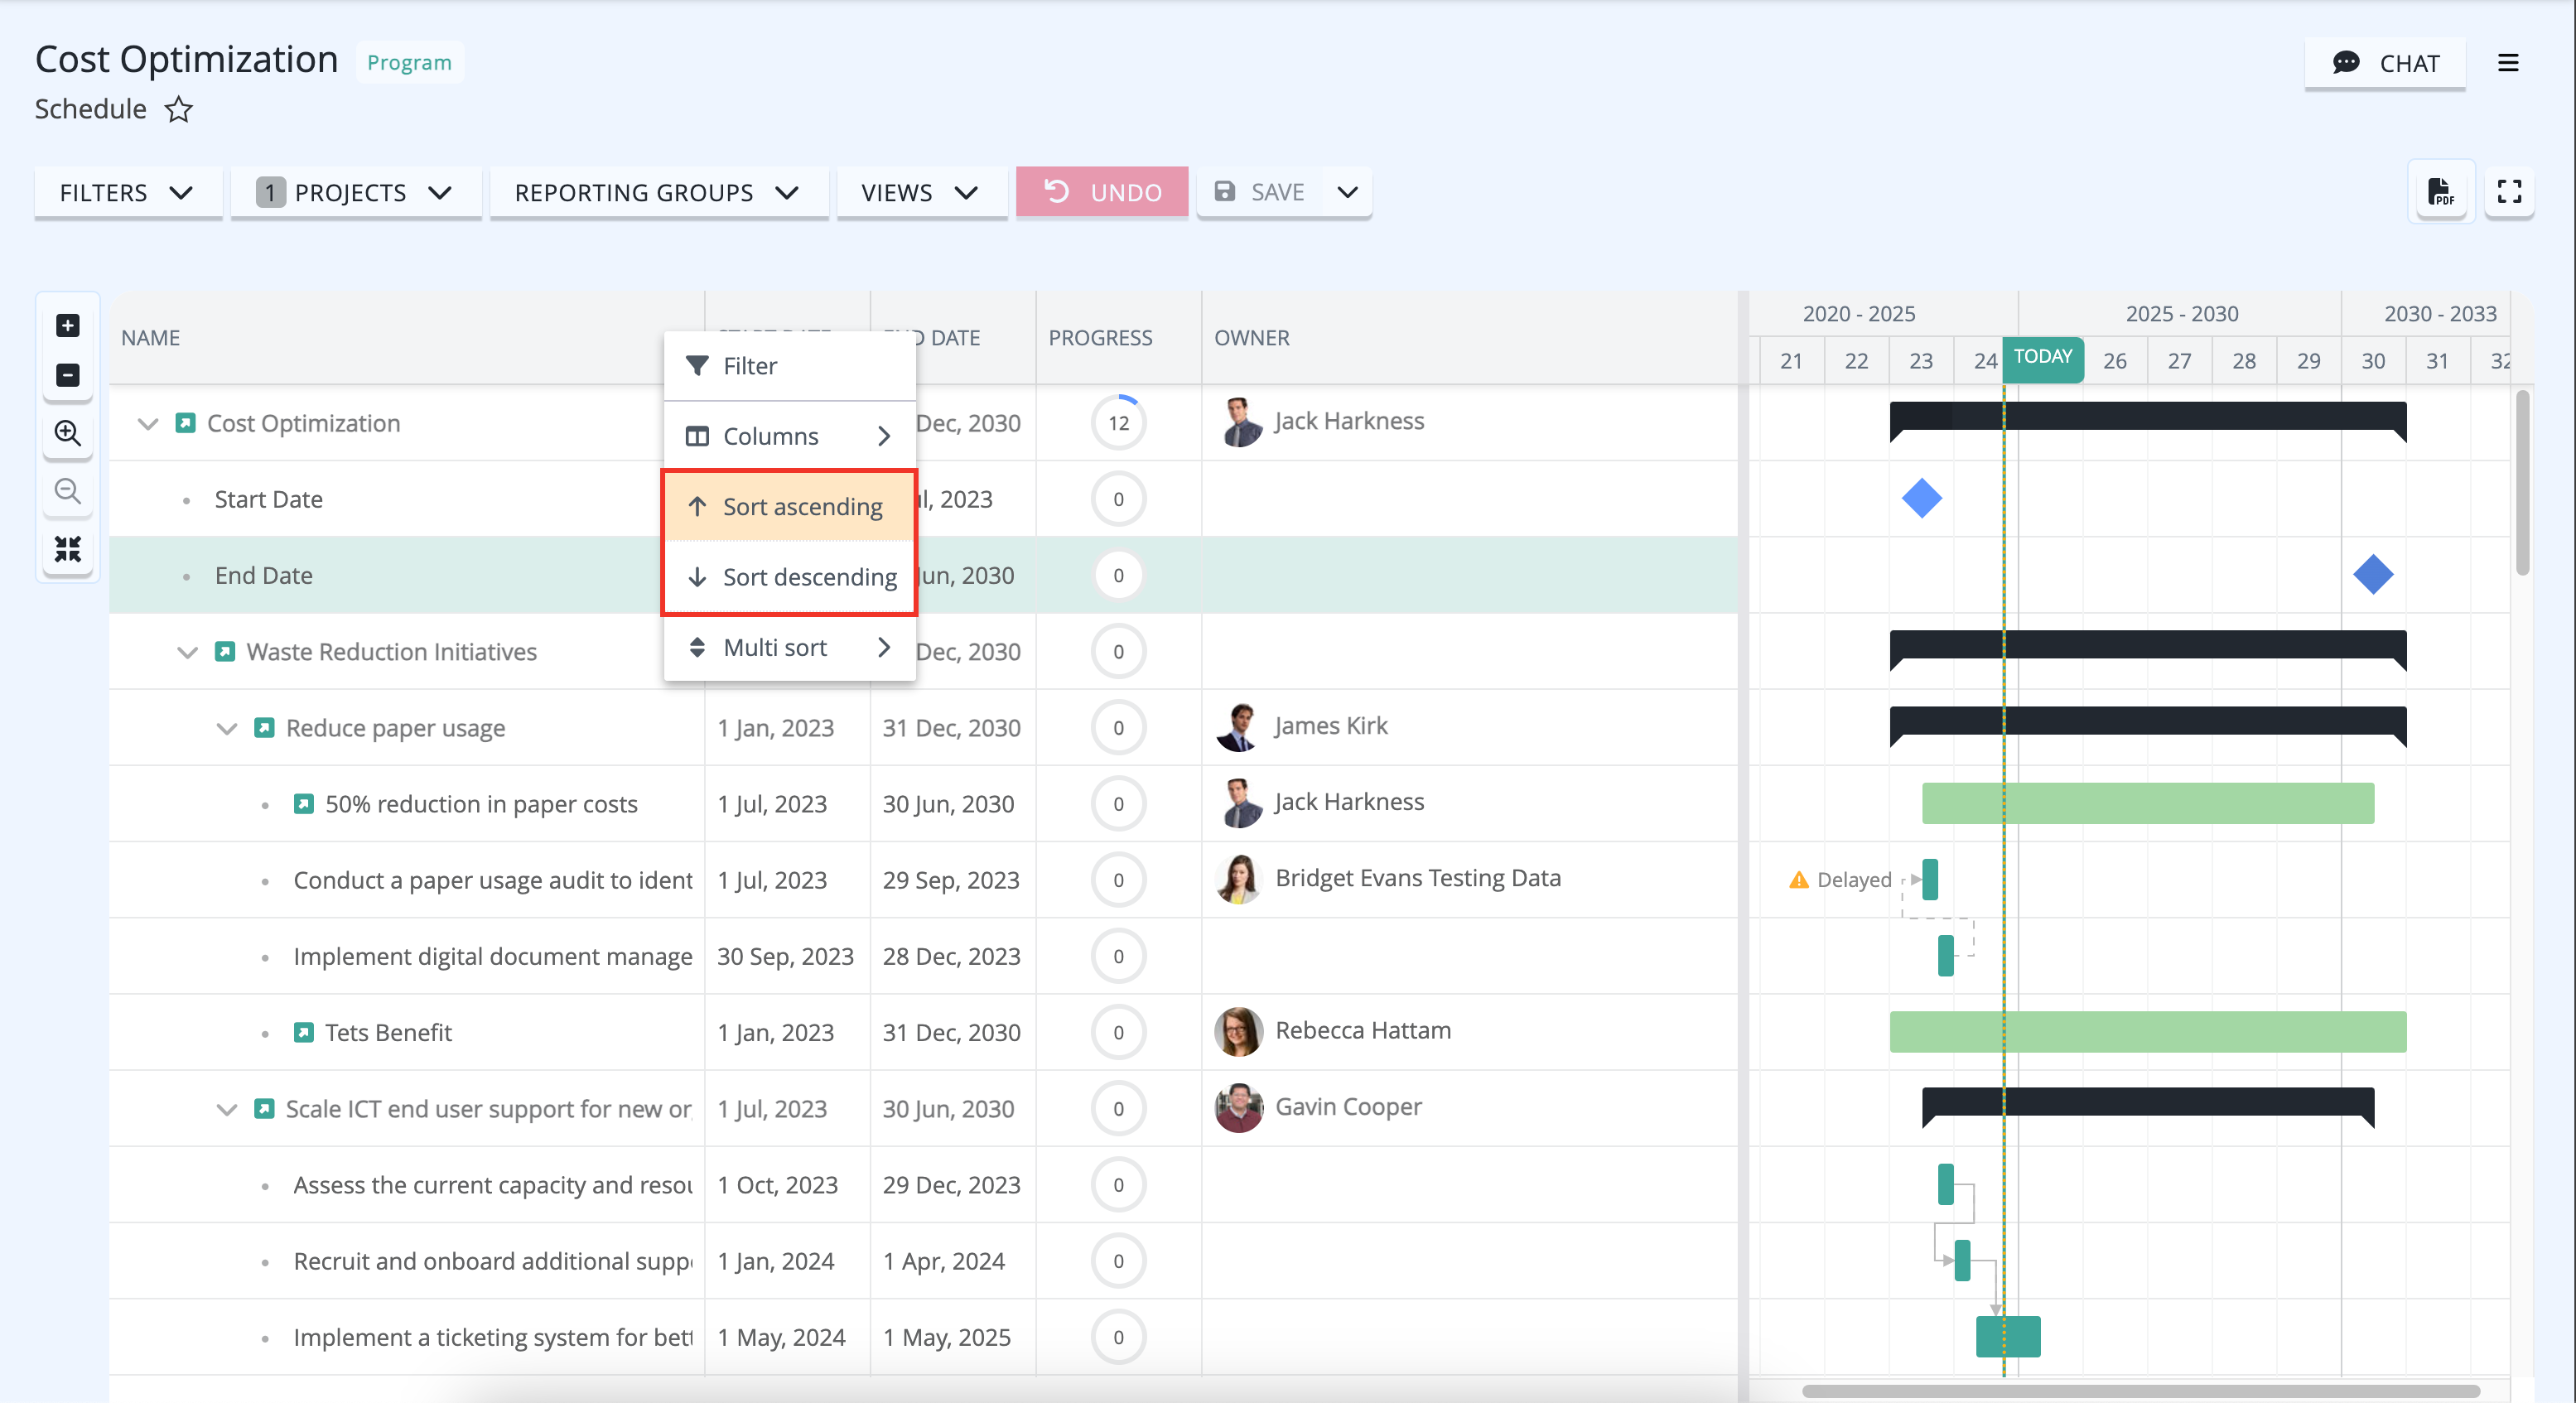This screenshot has height=1403, width=2576.
Task: Click James Kirk avatar
Action: click(1239, 727)
